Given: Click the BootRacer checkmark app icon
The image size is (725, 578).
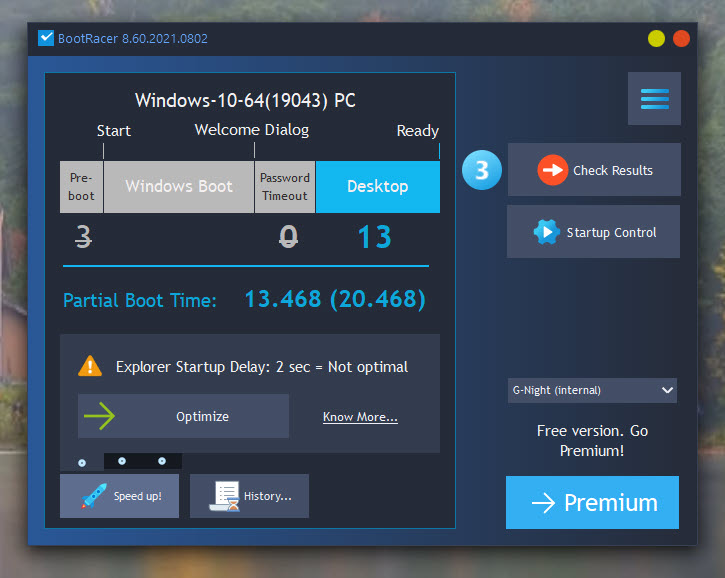Looking at the screenshot, I should (x=46, y=38).
